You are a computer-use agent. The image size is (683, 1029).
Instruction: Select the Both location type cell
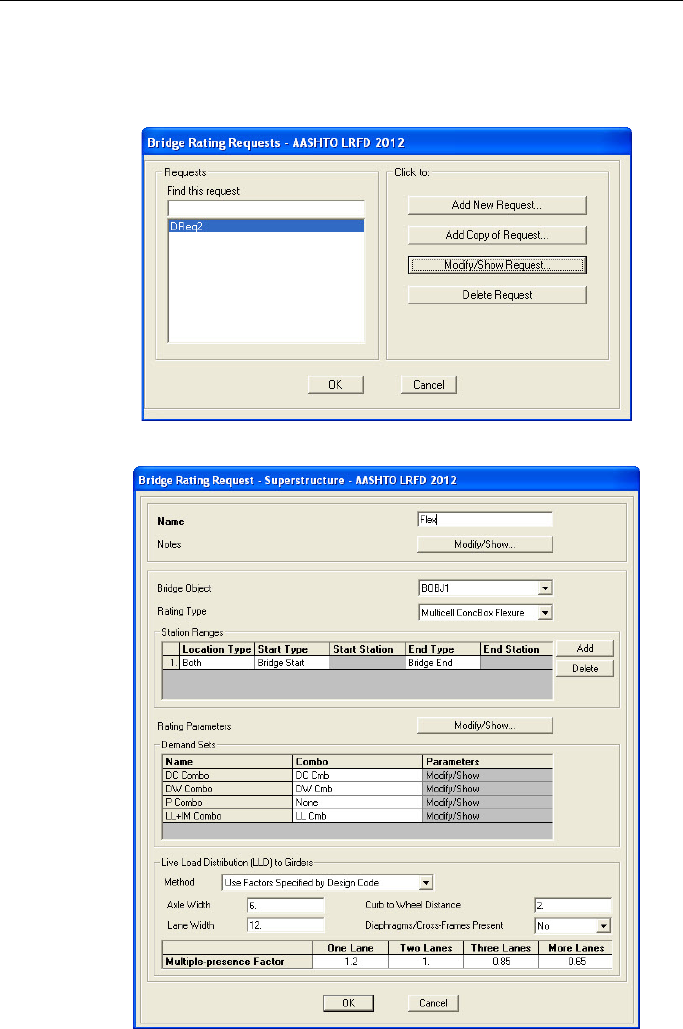217,663
